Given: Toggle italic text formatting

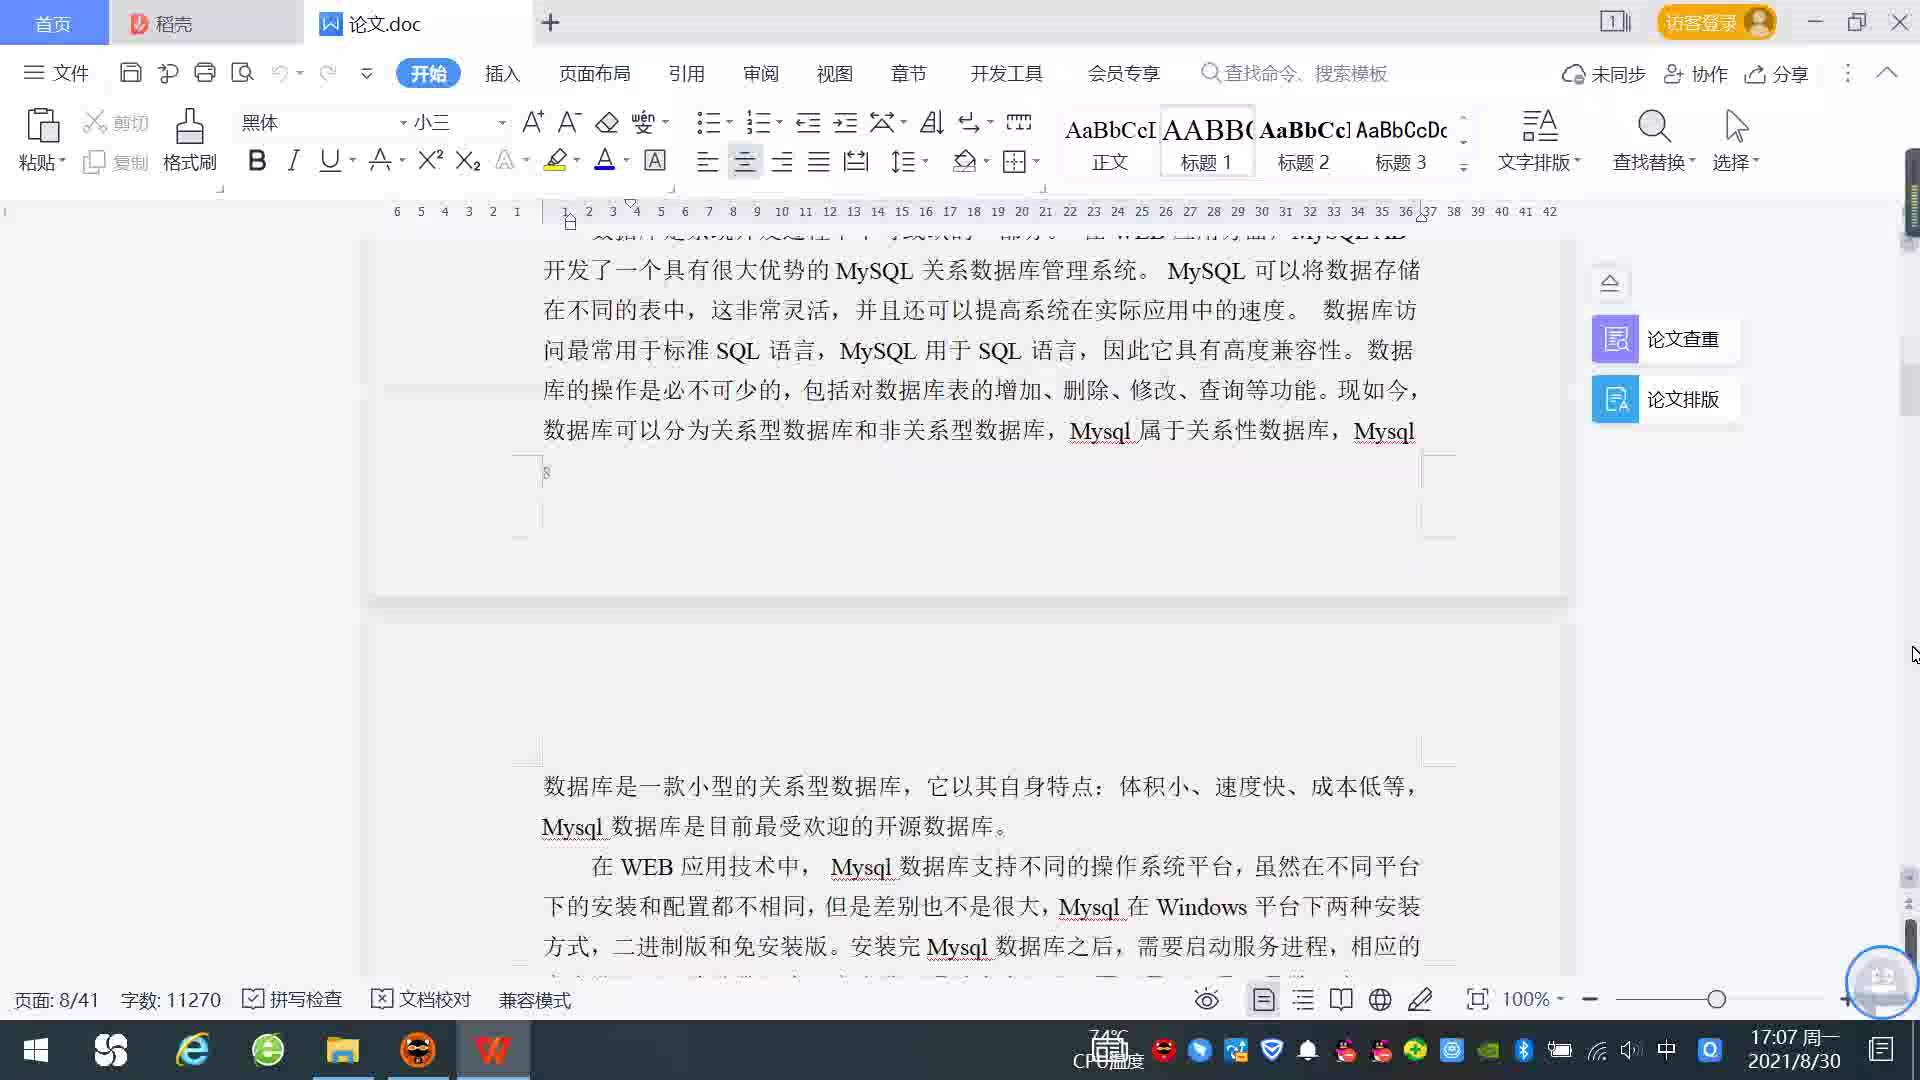Looking at the screenshot, I should (293, 161).
